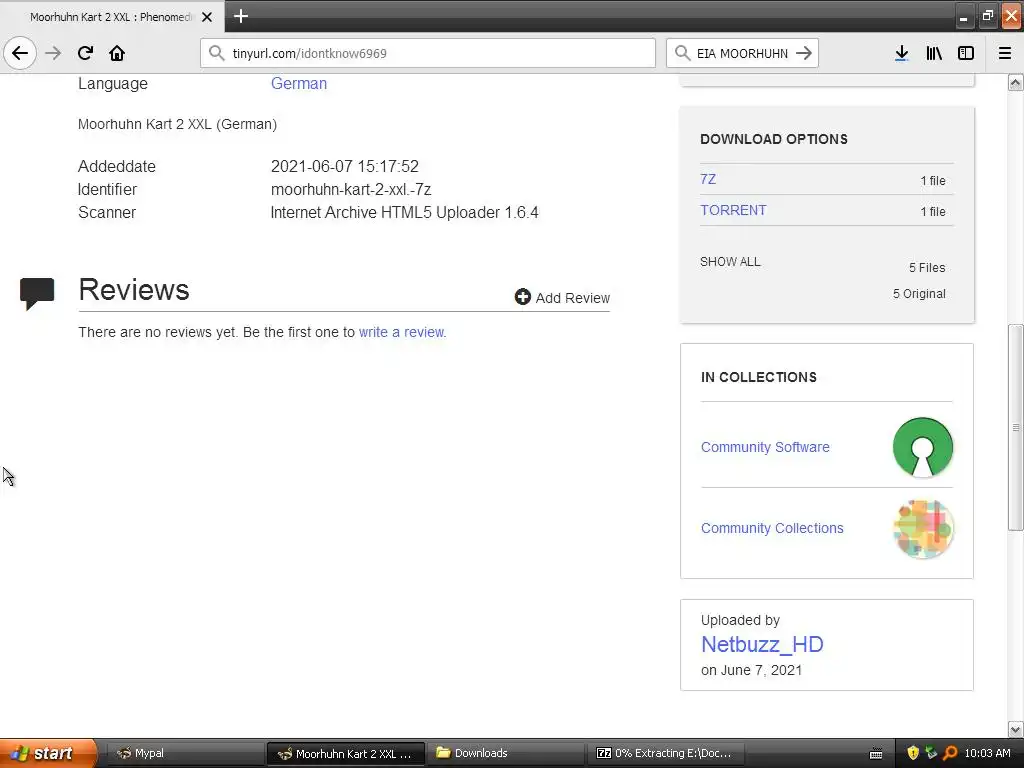This screenshot has width=1024, height=768.
Task: Open the browser hamburger menu
Action: point(1005,53)
